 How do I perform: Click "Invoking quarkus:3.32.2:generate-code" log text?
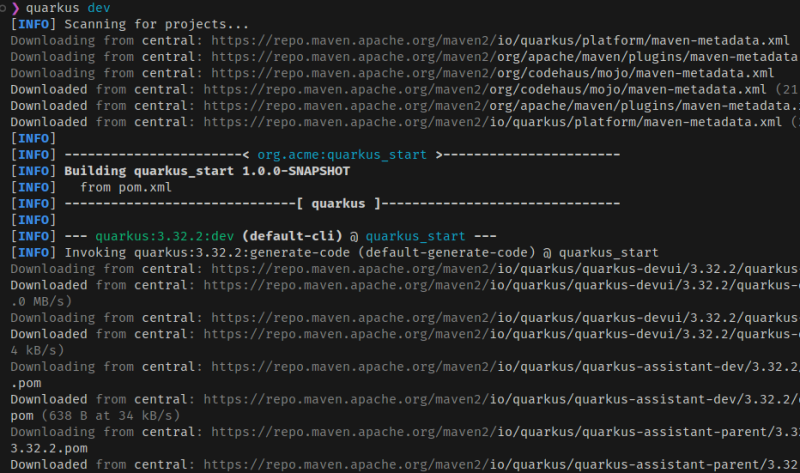click(x=207, y=253)
